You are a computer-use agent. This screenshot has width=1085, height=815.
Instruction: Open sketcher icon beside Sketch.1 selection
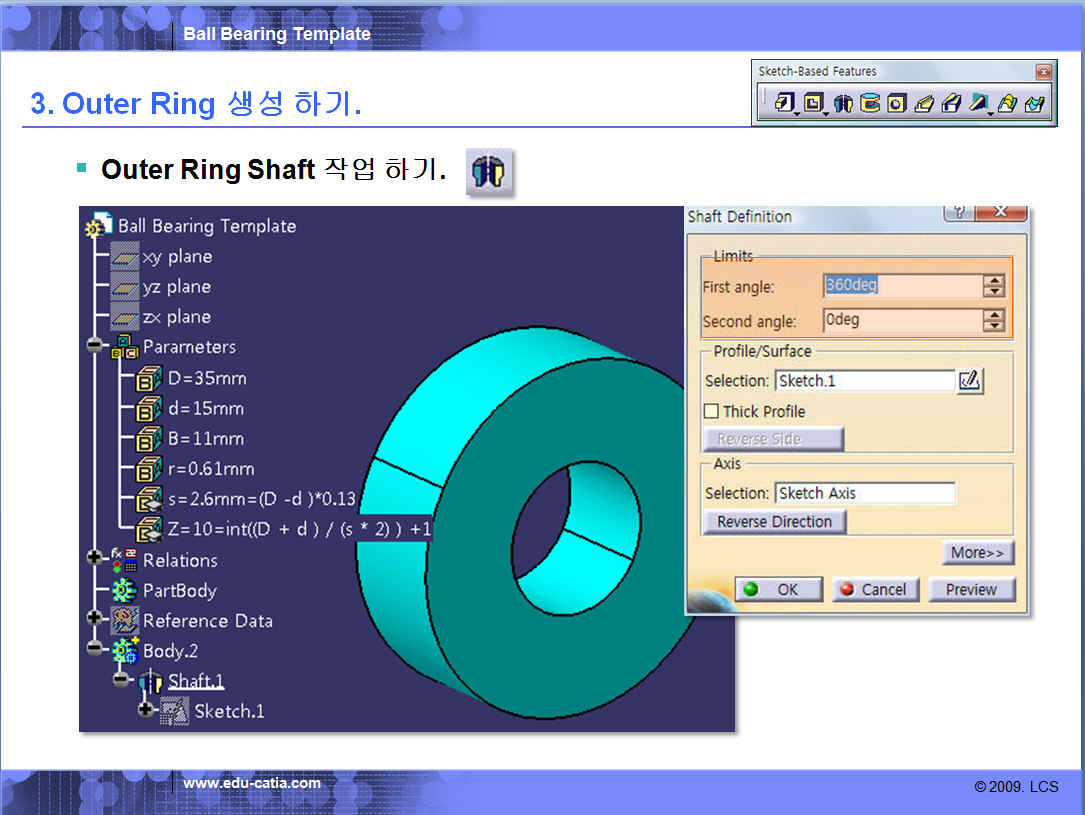[x=970, y=381]
